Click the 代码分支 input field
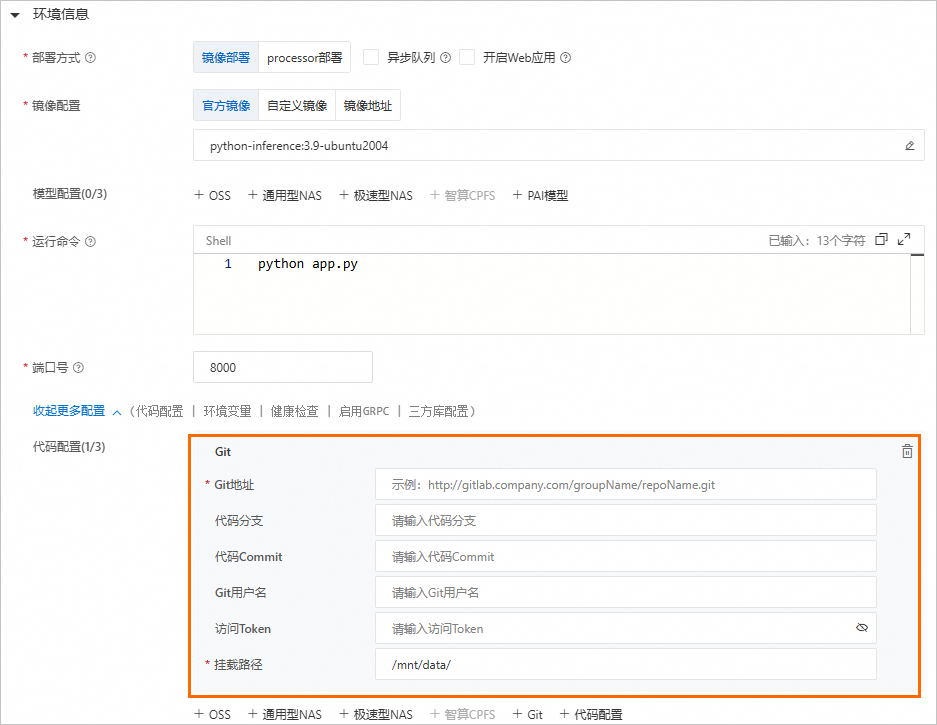 pyautogui.click(x=626, y=520)
